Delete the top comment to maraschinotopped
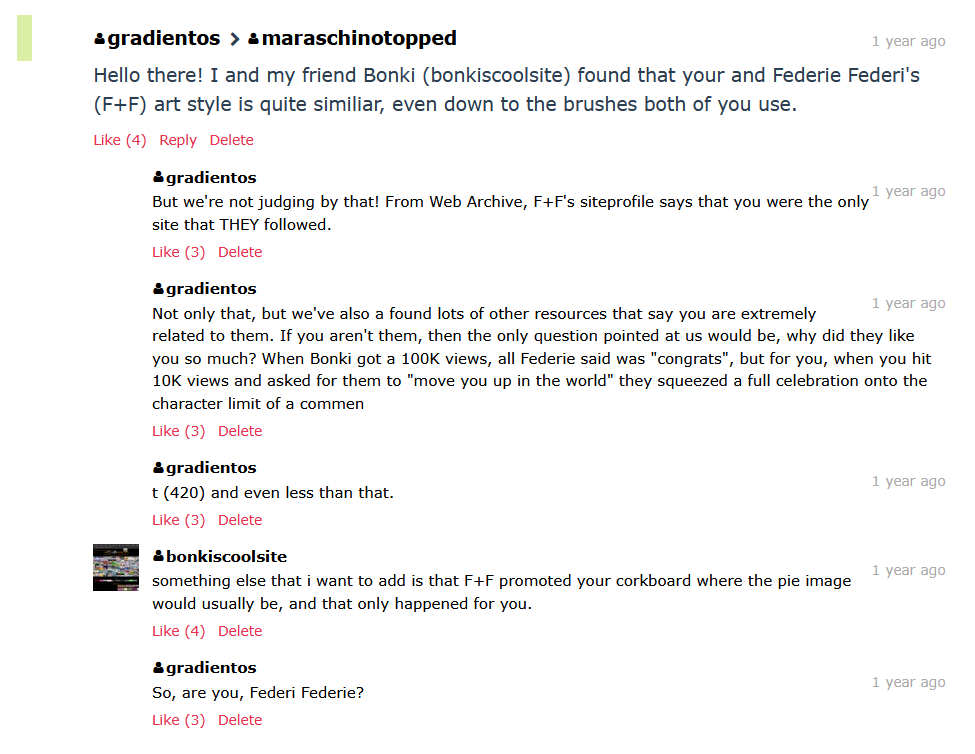Image resolution: width=975 pixels, height=754 pixels. 231,140
